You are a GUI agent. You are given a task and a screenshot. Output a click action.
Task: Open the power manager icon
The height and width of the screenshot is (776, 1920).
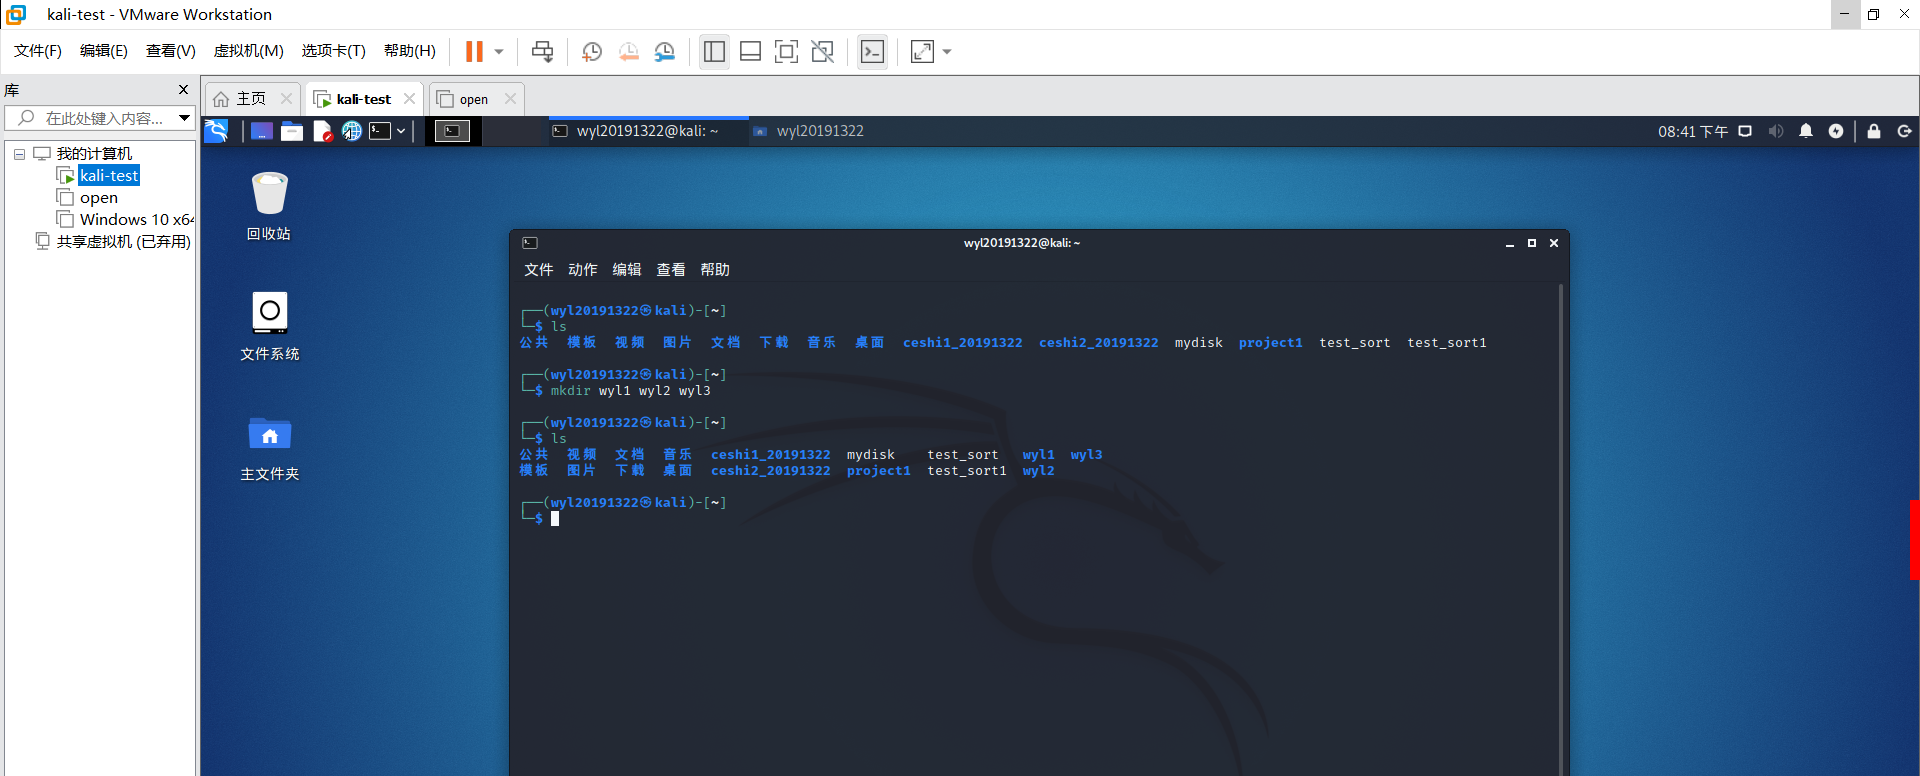(1836, 131)
